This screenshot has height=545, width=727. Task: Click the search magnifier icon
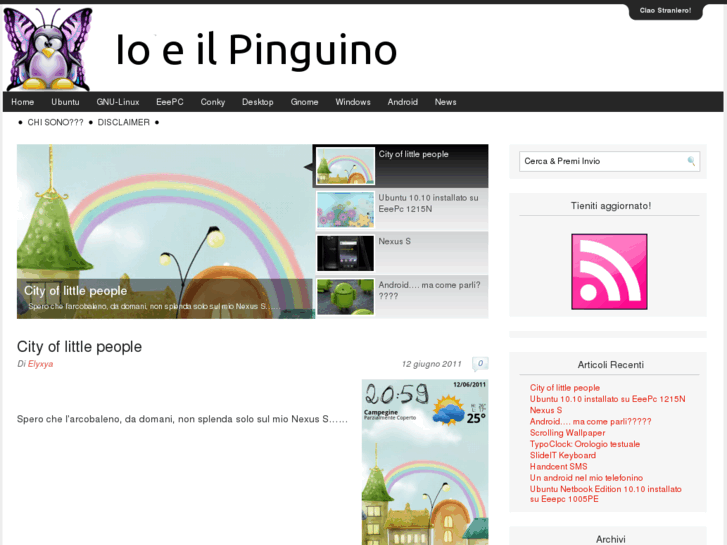[x=691, y=161]
